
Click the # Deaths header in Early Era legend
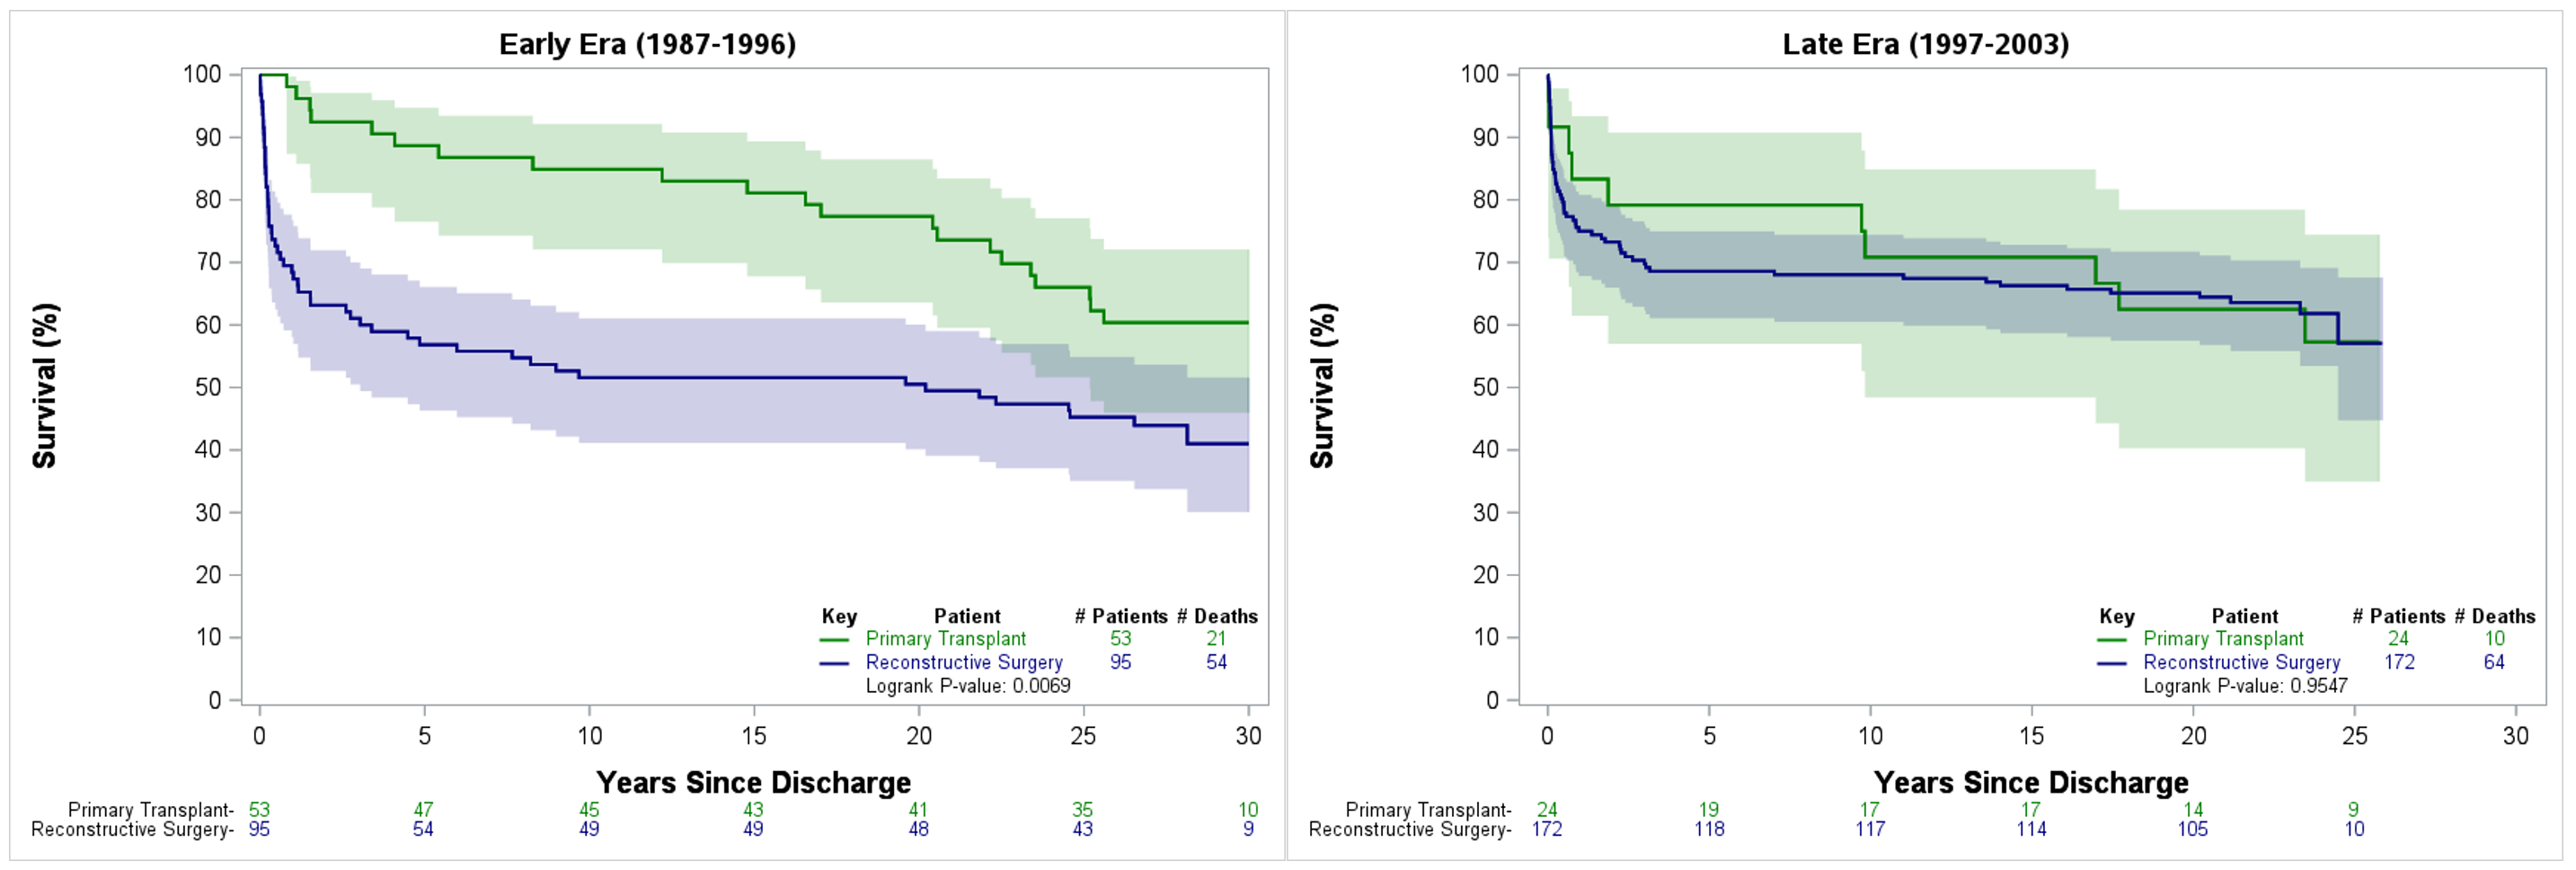(1217, 616)
